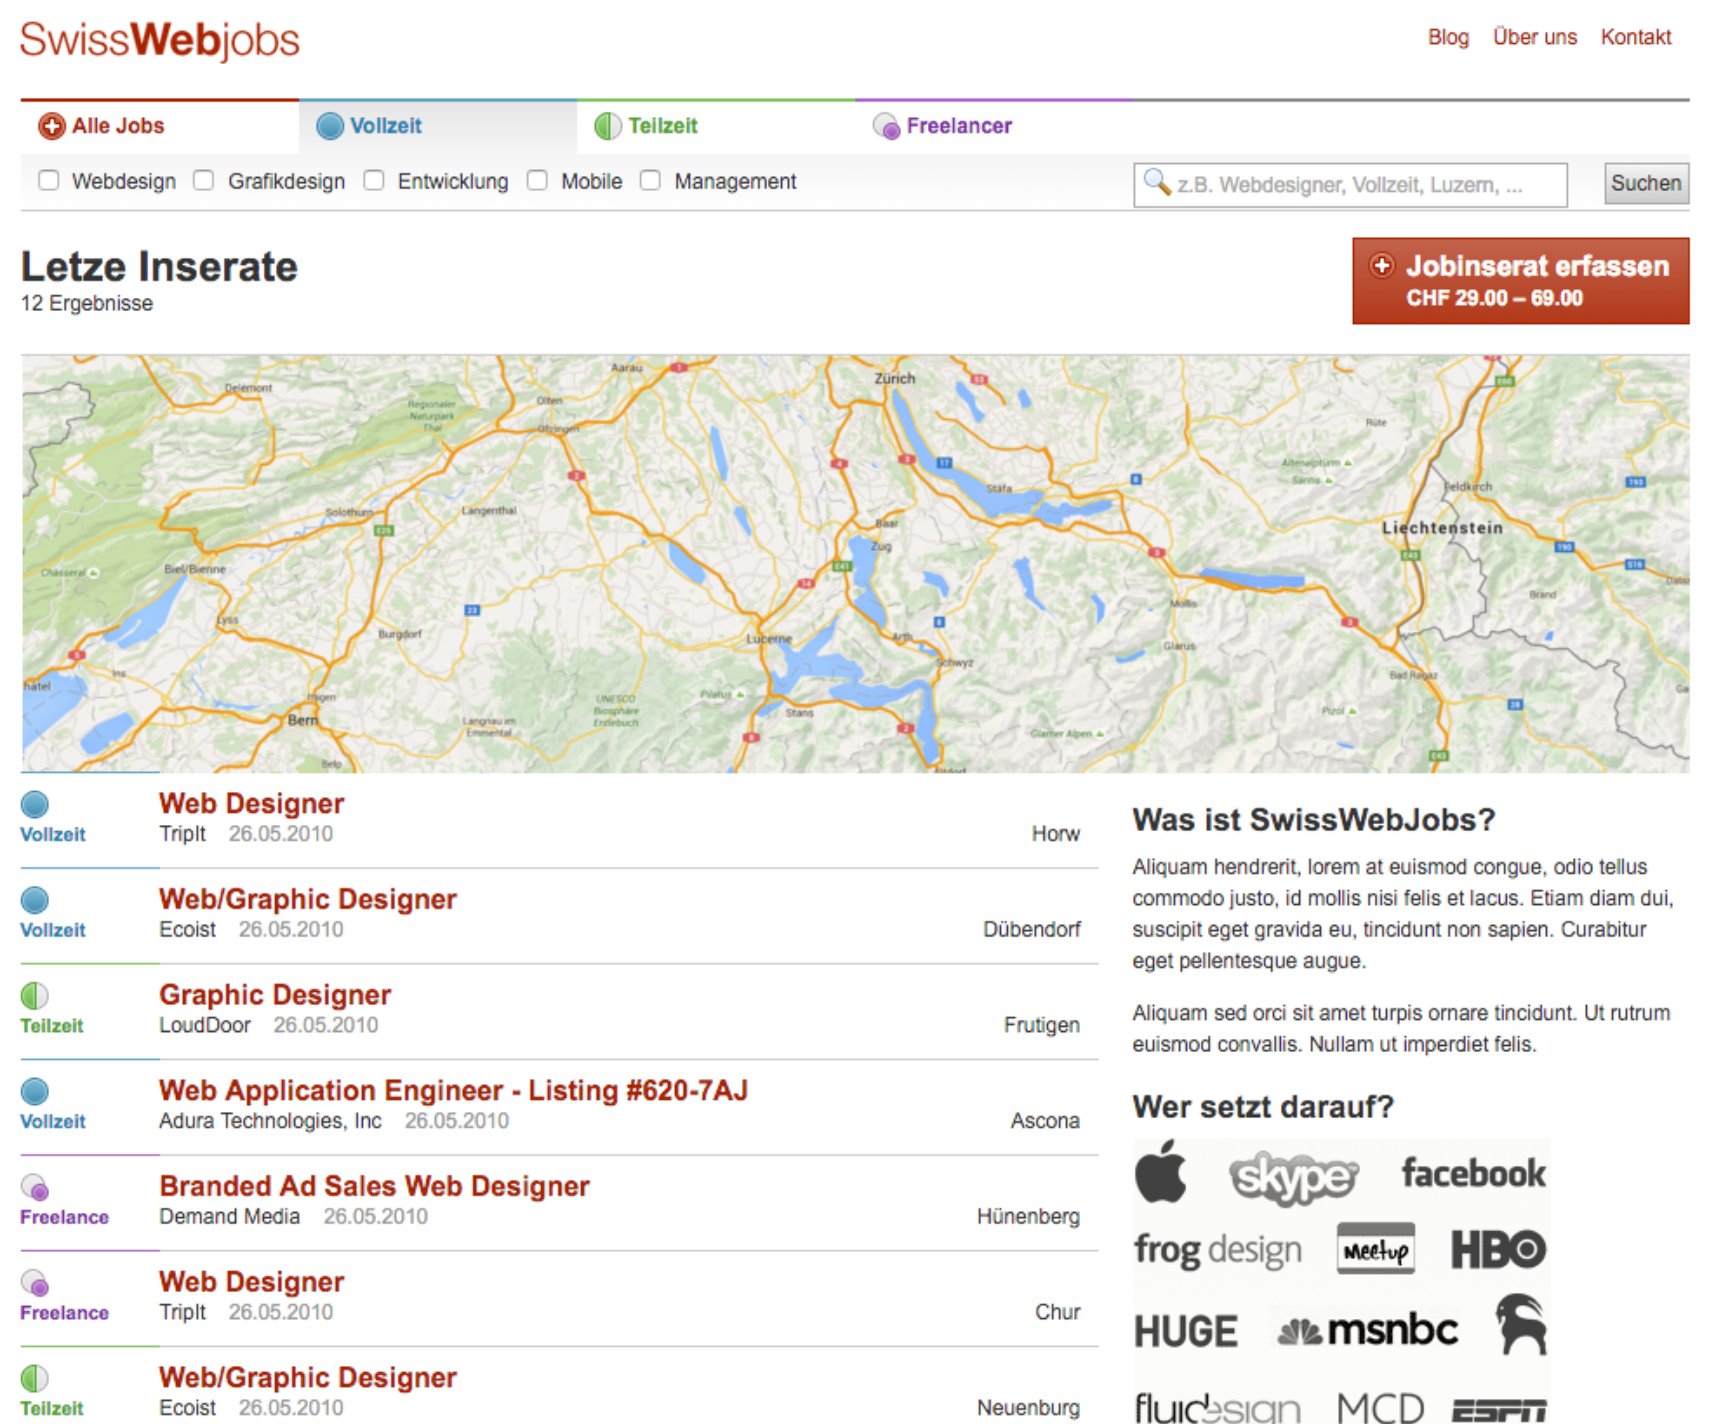This screenshot has height=1424, width=1710.
Task: Enable the Management filter checkbox
Action: coord(651,180)
